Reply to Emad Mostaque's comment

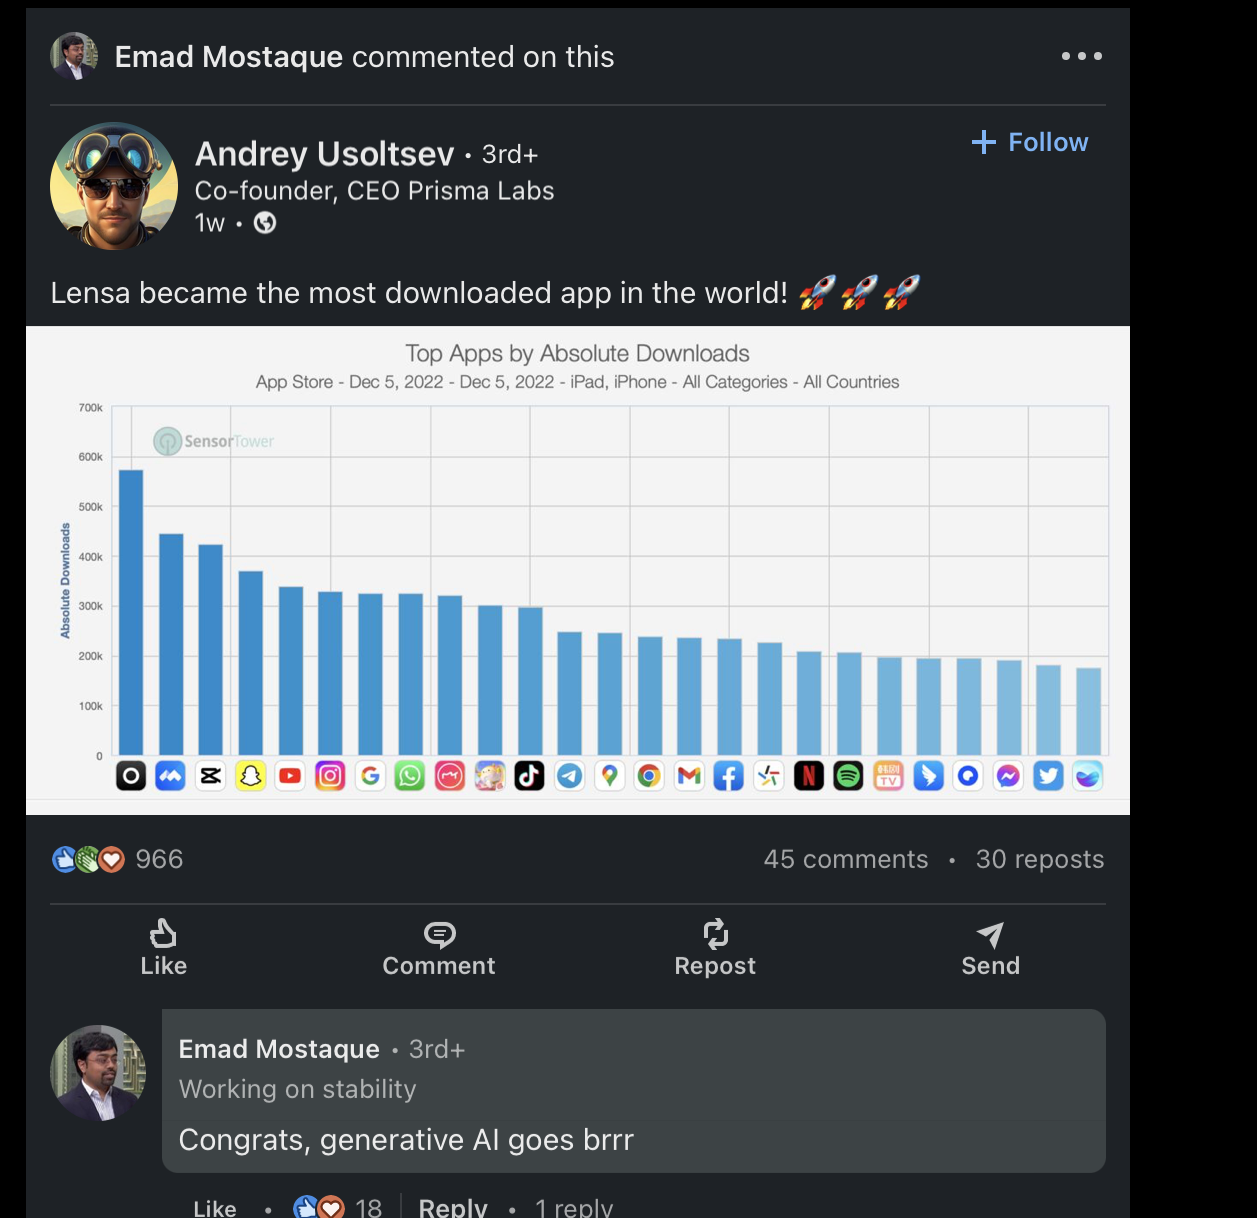pos(453,1207)
